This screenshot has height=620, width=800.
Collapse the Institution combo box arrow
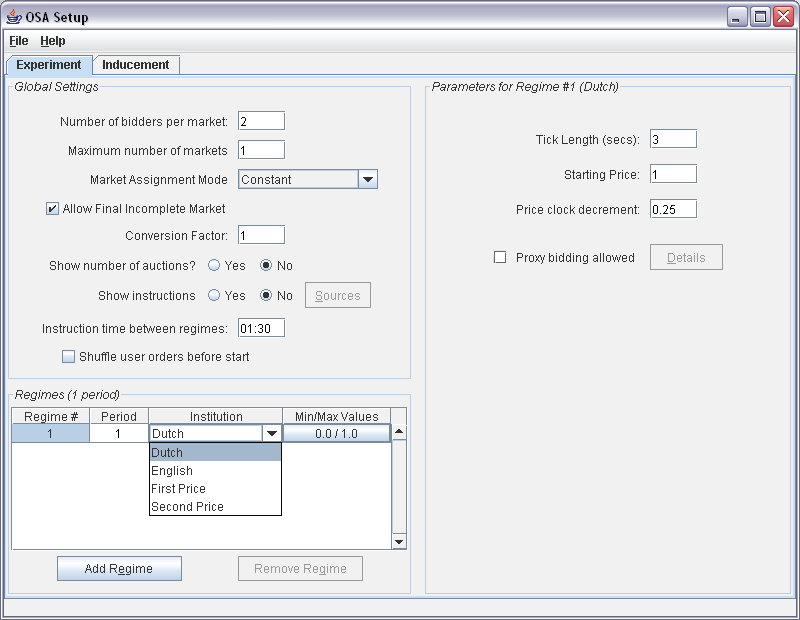pos(272,434)
